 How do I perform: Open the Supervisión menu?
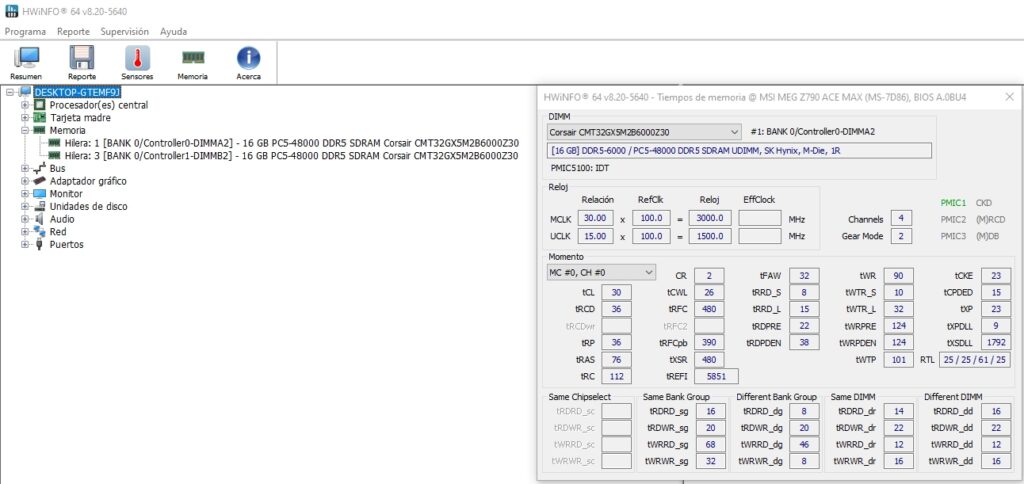(x=125, y=31)
